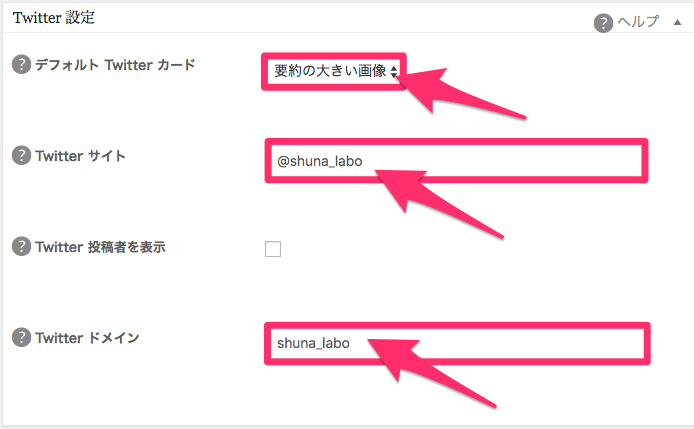Show help for Twitter 投稿者を表示
This screenshot has width=694, height=429.
pyautogui.click(x=21, y=246)
